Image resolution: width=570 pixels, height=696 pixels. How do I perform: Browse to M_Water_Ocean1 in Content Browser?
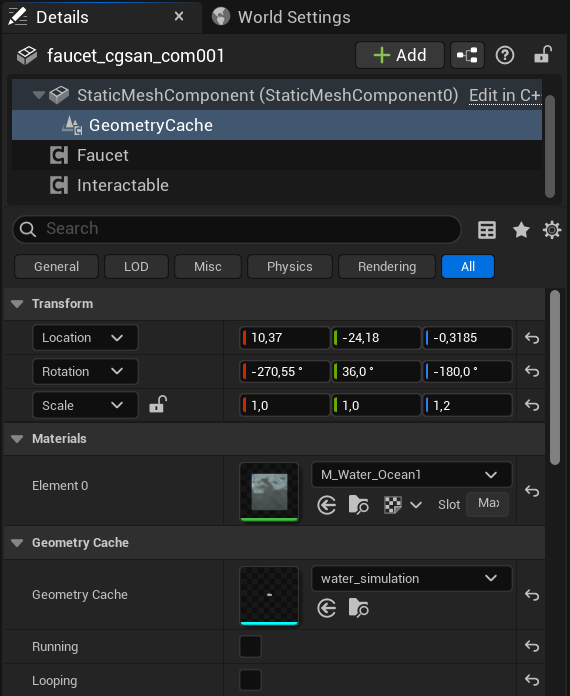[x=359, y=505]
